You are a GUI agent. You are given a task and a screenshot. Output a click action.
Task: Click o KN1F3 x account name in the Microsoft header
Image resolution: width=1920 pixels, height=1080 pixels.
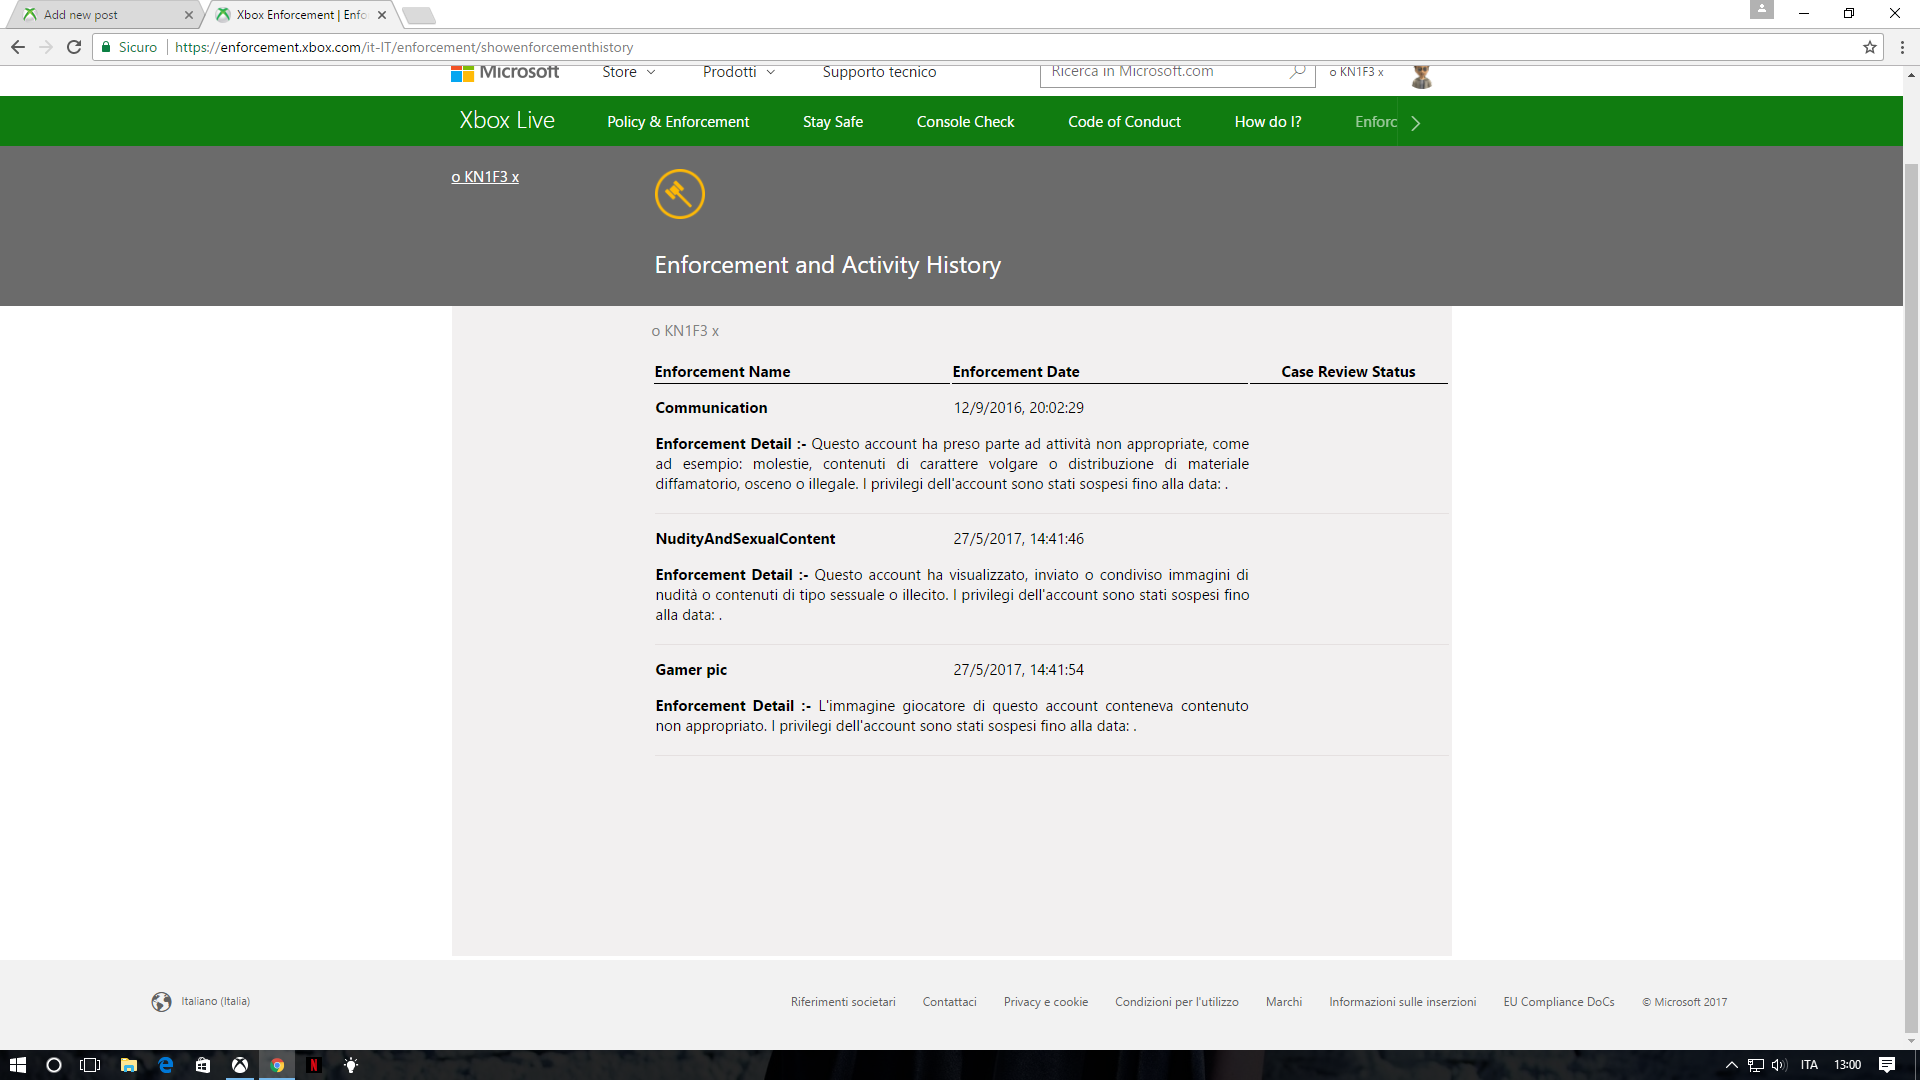(x=1356, y=72)
